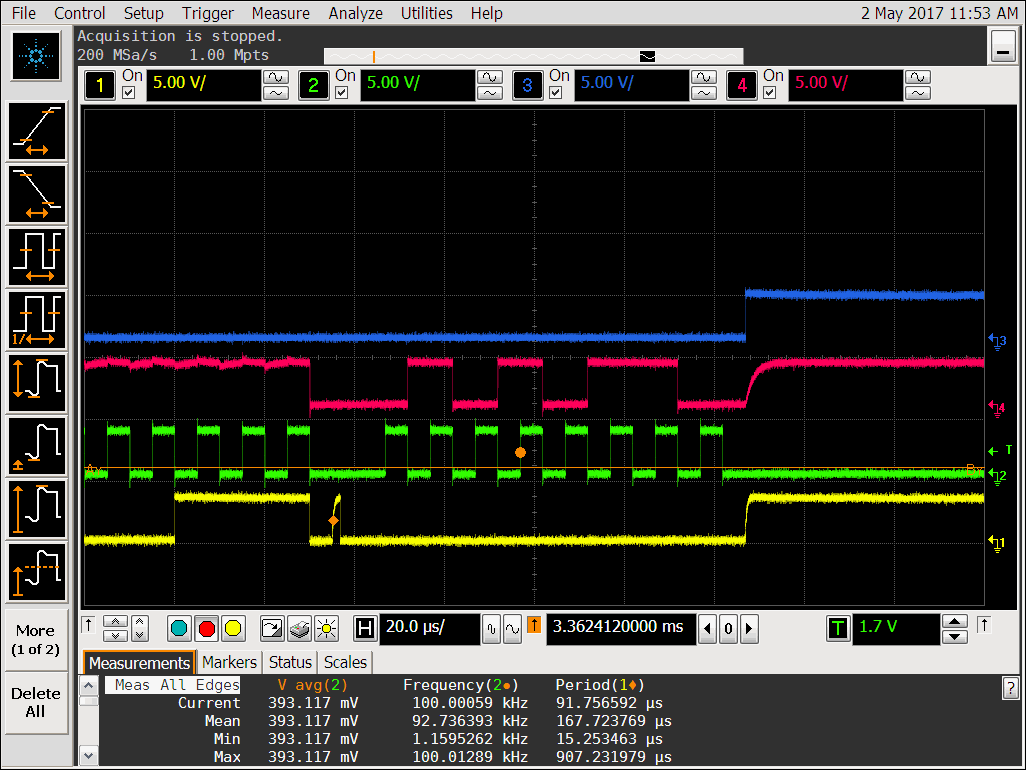Toggle channel 4 On checkbox
This screenshot has width=1026, height=770.
pos(770,93)
